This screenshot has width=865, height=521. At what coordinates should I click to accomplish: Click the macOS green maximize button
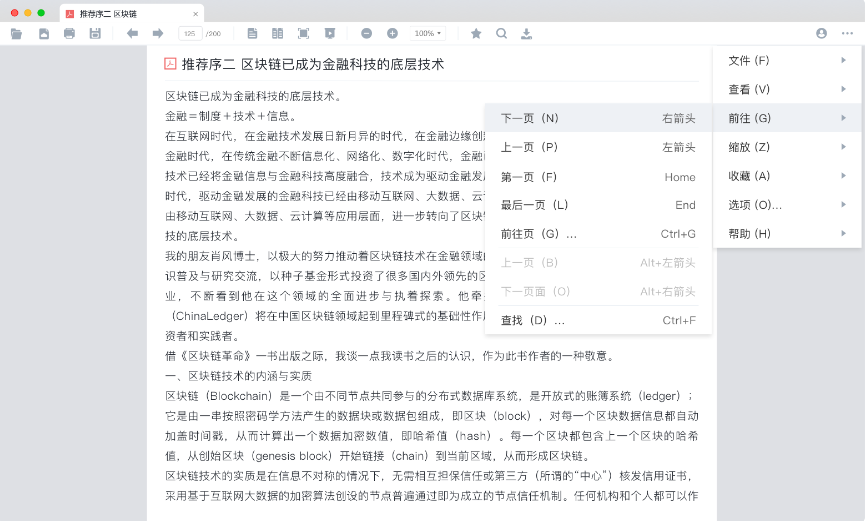[41, 13]
